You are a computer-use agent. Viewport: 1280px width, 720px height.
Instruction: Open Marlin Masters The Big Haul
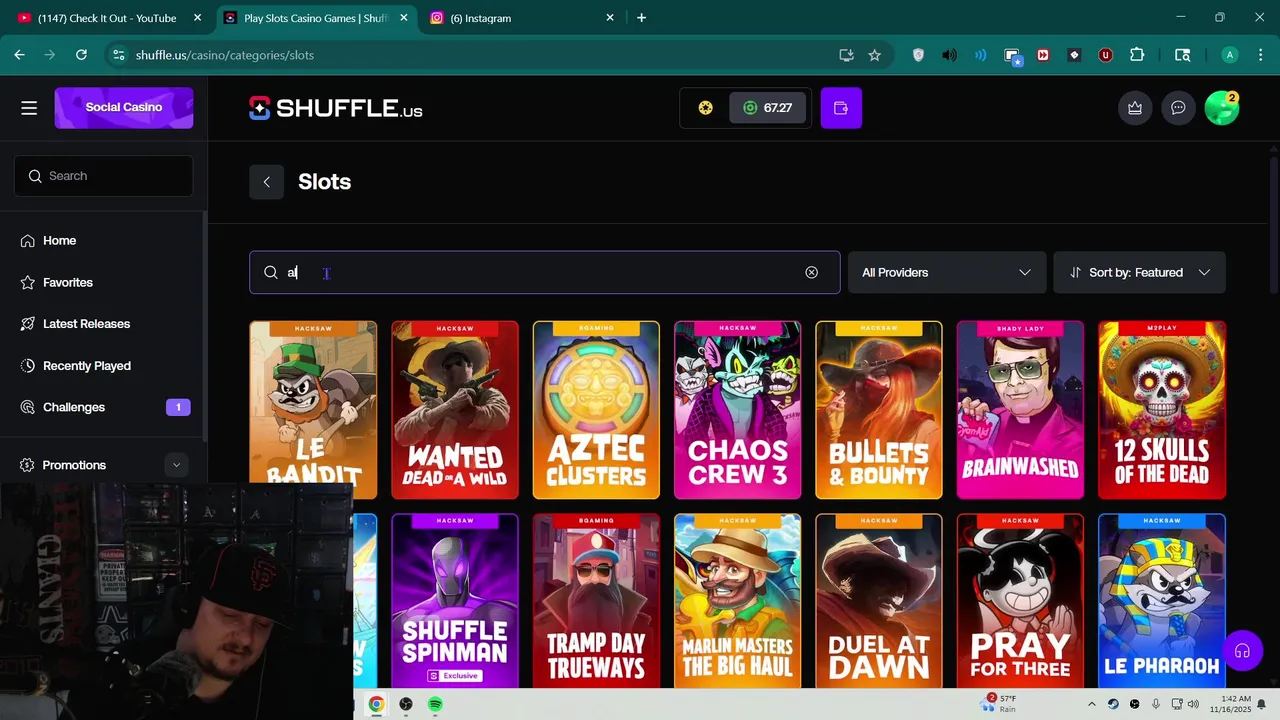(737, 600)
